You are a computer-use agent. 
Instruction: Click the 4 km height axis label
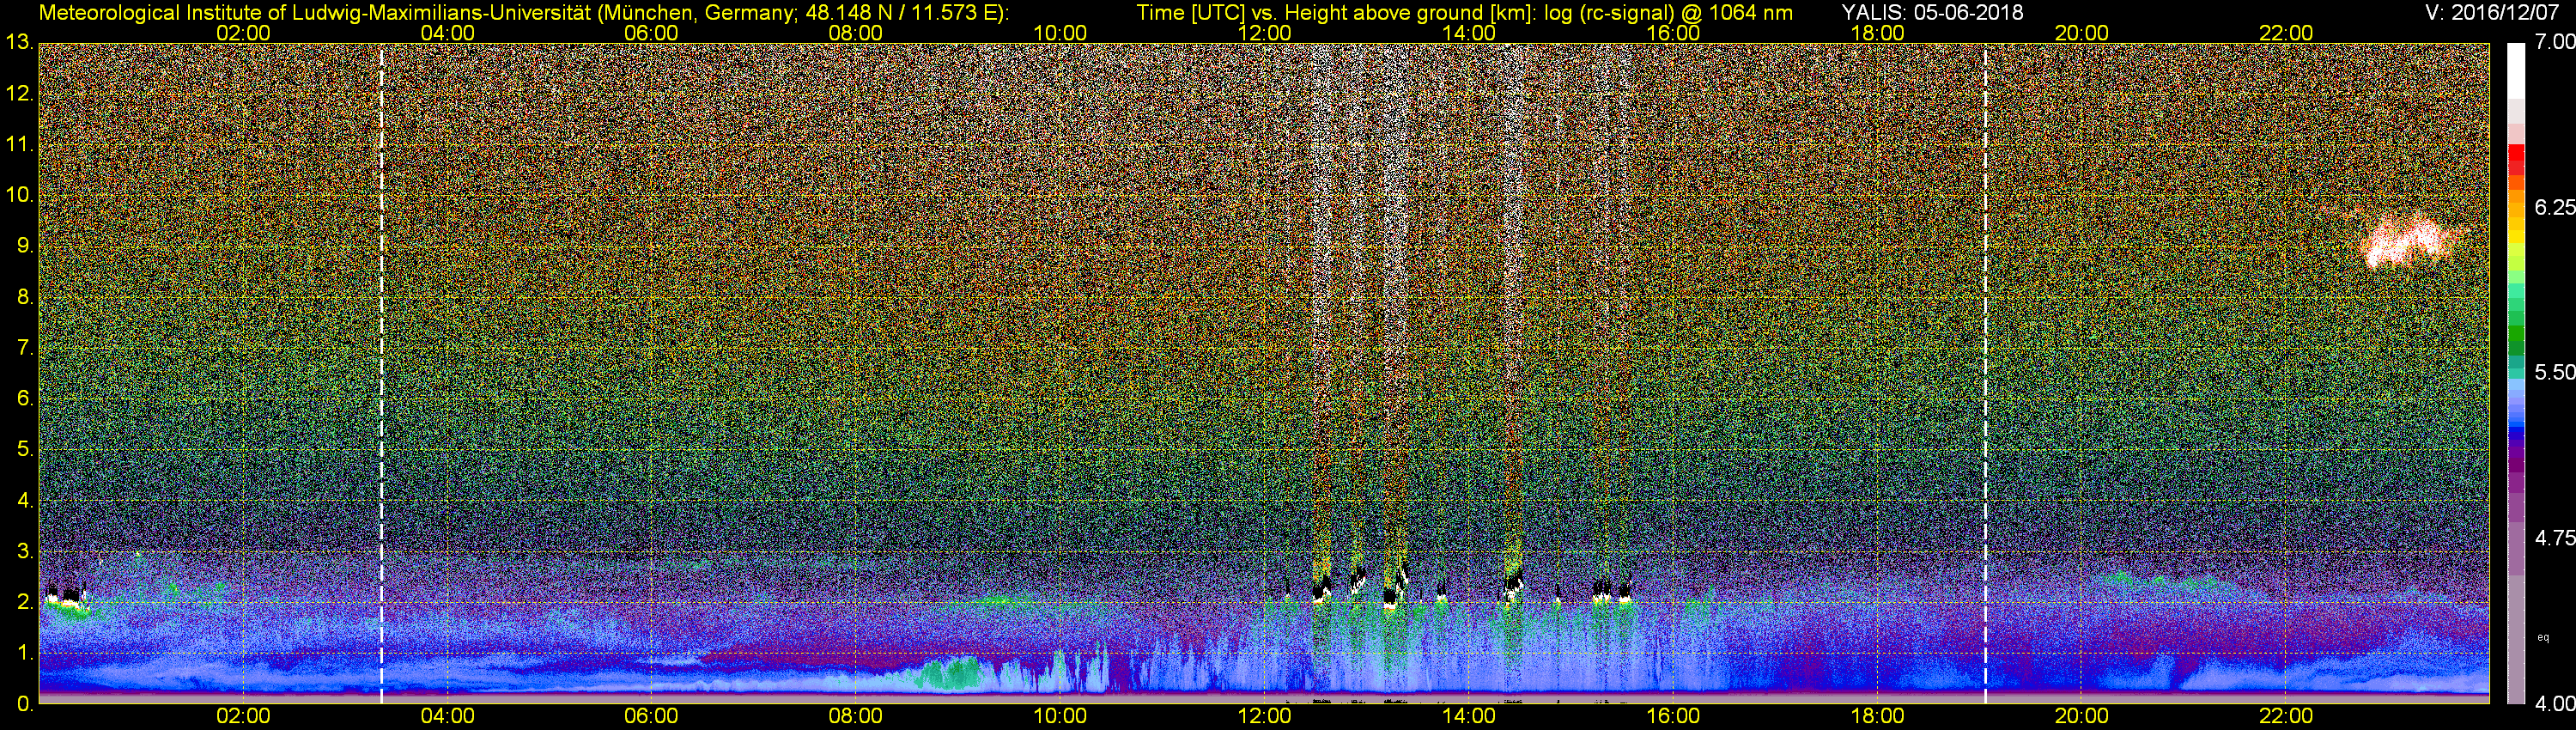point(24,501)
